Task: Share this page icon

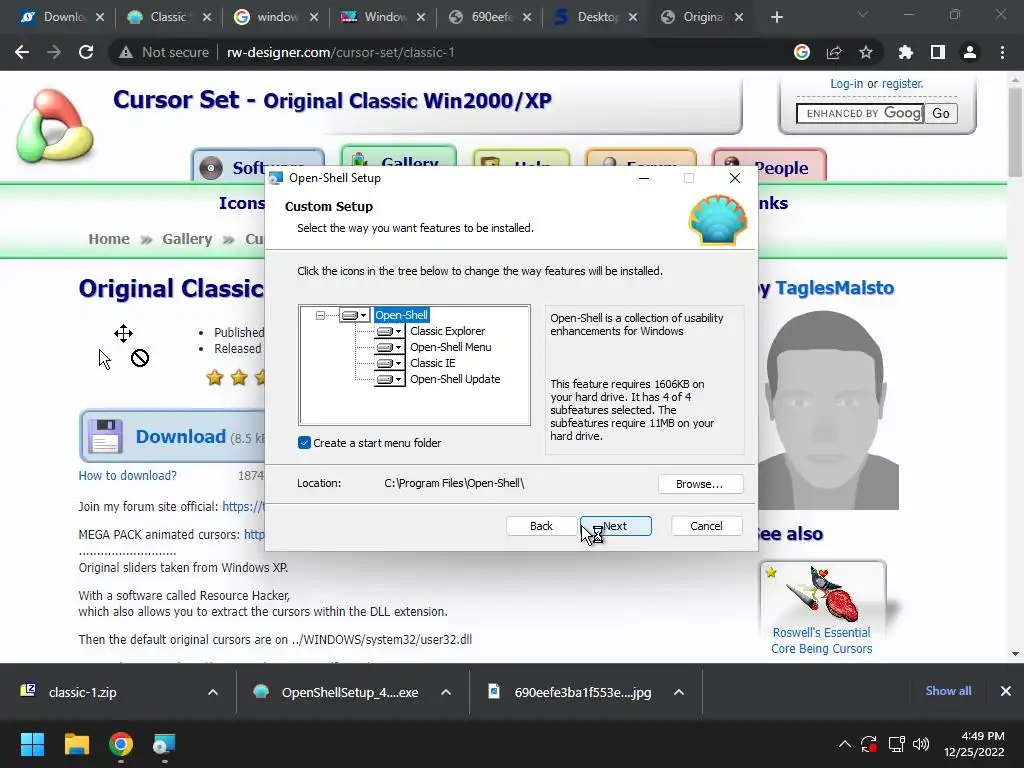Action: click(834, 52)
